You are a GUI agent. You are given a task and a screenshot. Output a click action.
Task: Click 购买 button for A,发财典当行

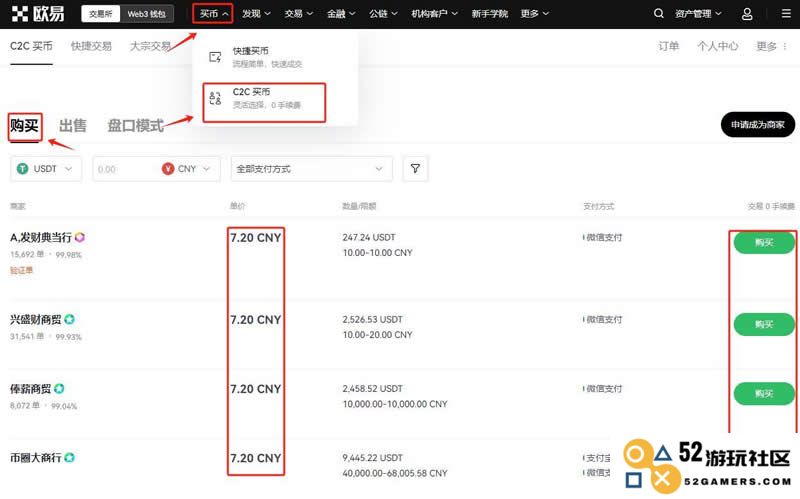pos(764,242)
